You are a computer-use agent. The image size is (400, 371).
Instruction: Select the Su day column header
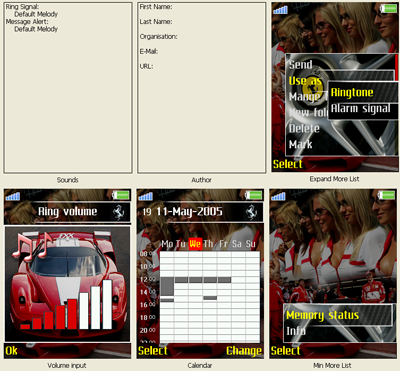[251, 244]
